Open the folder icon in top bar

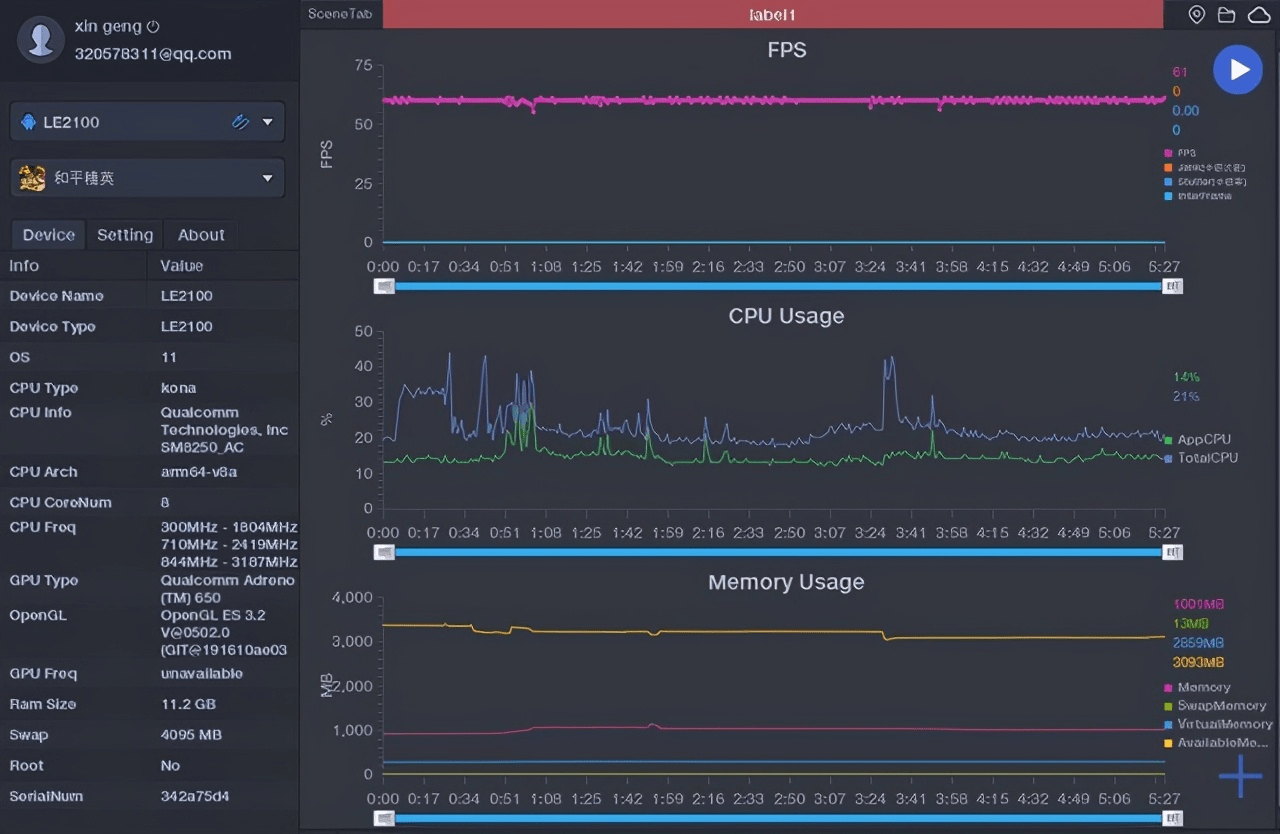coord(1226,14)
